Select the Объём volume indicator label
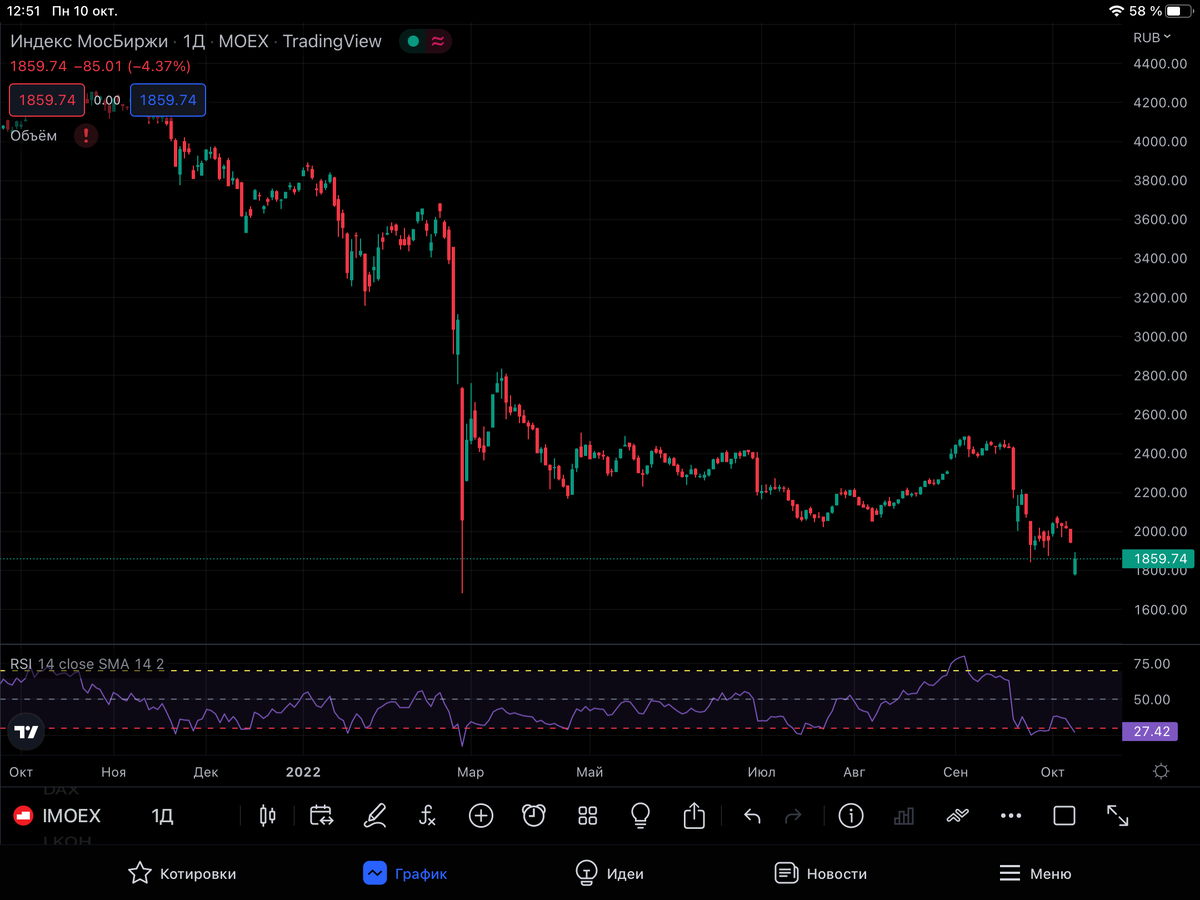1200x900 pixels. (x=34, y=136)
